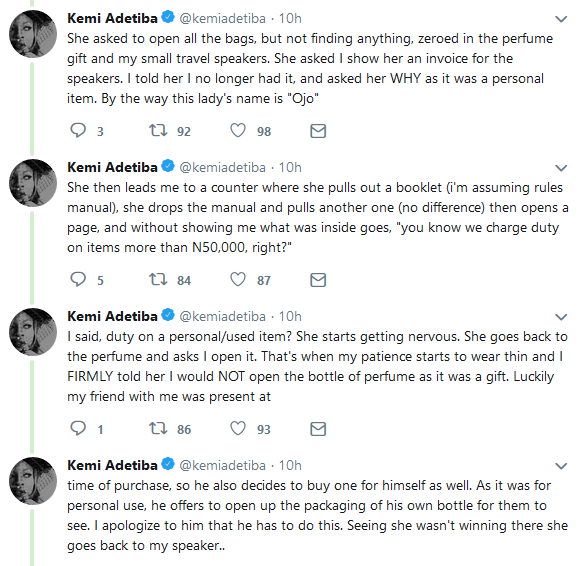This screenshot has width=584, height=566.
Task: Reply to the tweet with 1 reply
Action: 78,429
